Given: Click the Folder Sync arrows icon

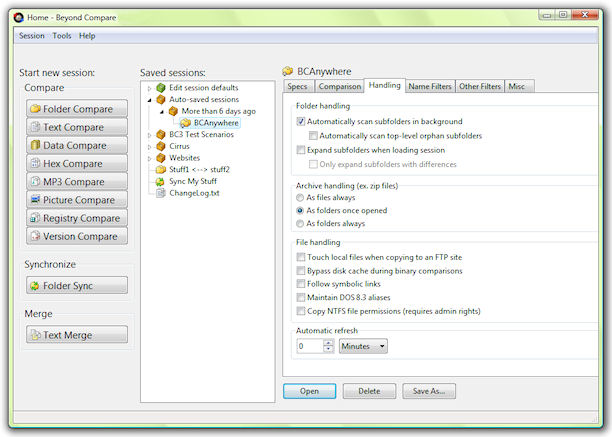Looking at the screenshot, I should [35, 286].
